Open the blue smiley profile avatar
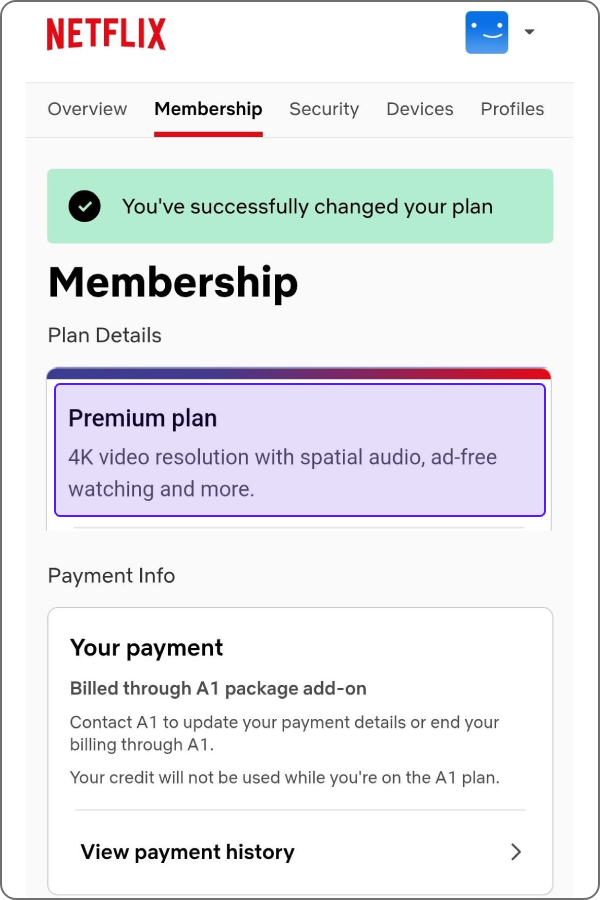The width and height of the screenshot is (600, 900). point(486,32)
